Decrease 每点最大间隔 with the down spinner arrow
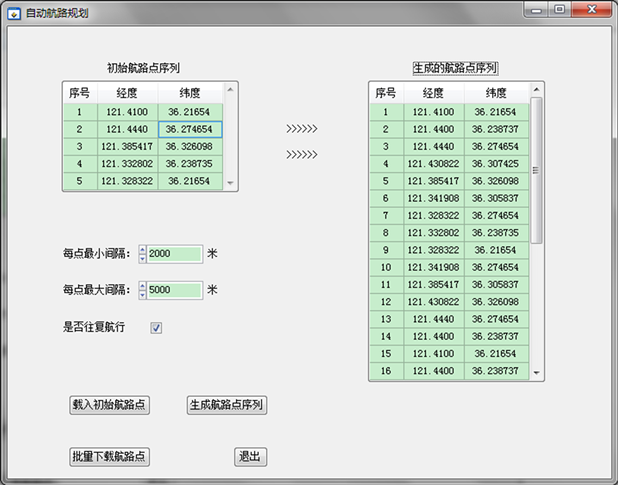Image resolution: width=618 pixels, height=485 pixels. coord(142,295)
